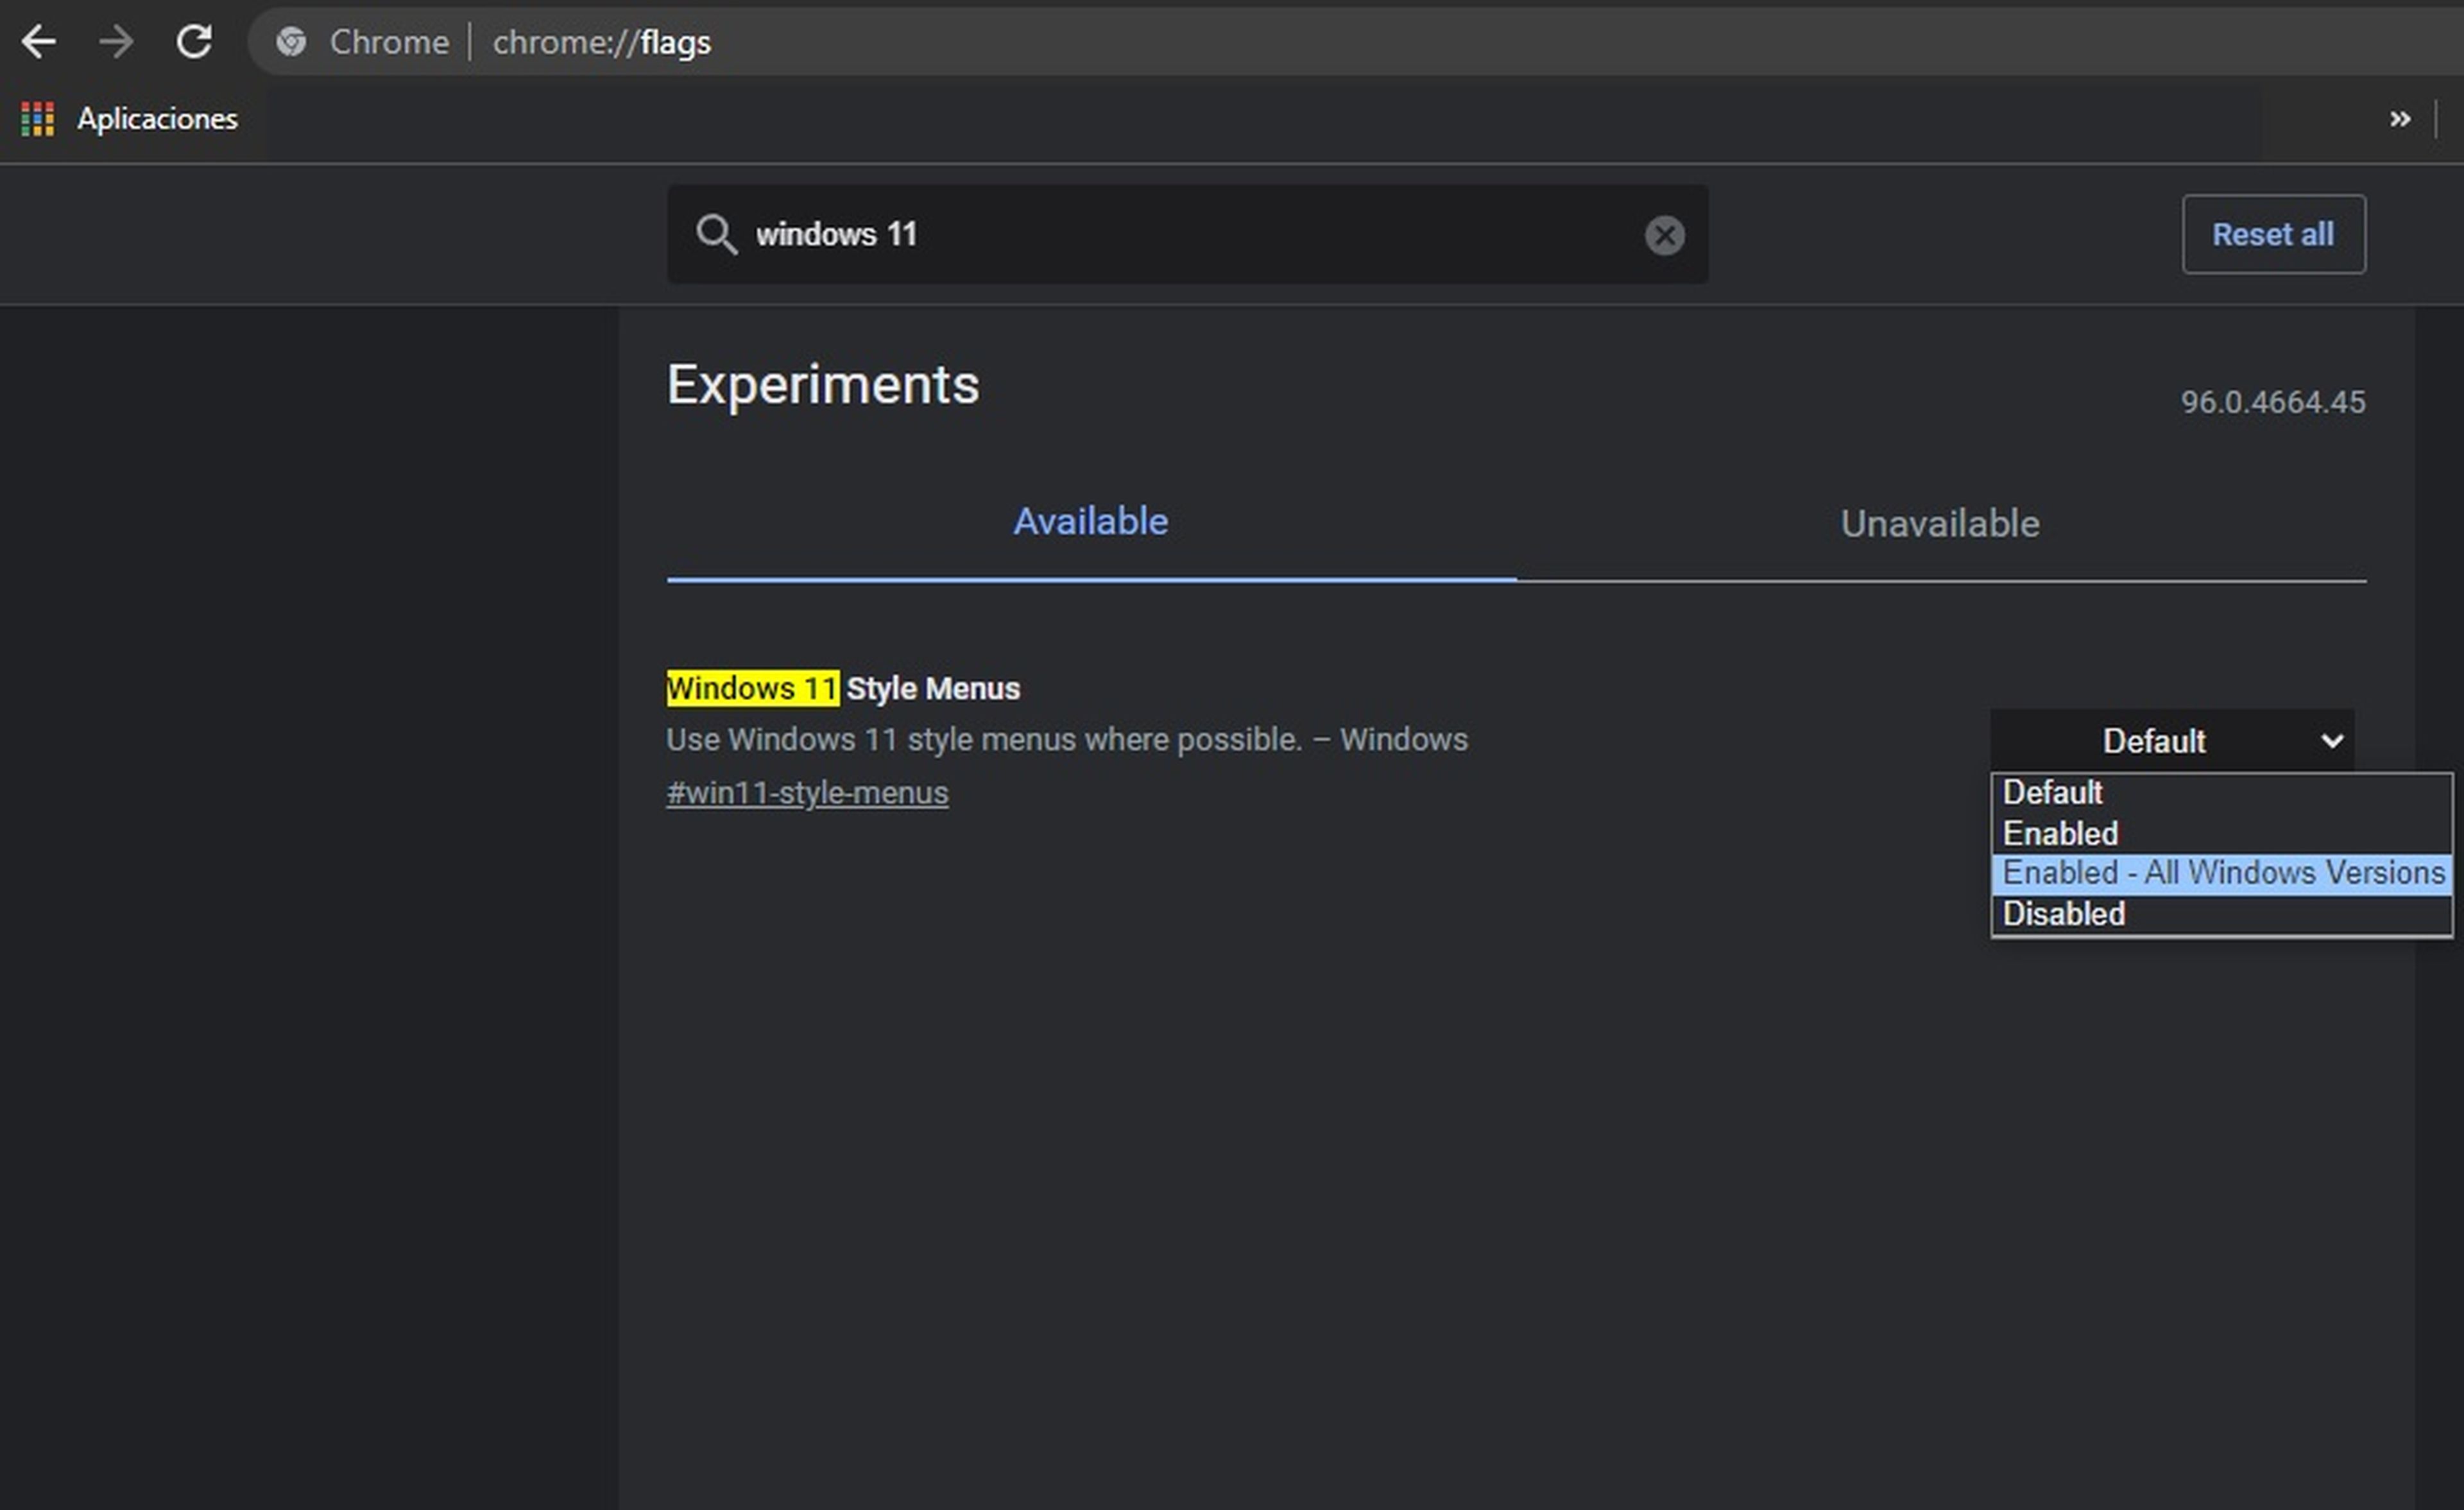Click the Default dropdown chevron arrow
This screenshot has height=1510, width=2464.
tap(2332, 742)
